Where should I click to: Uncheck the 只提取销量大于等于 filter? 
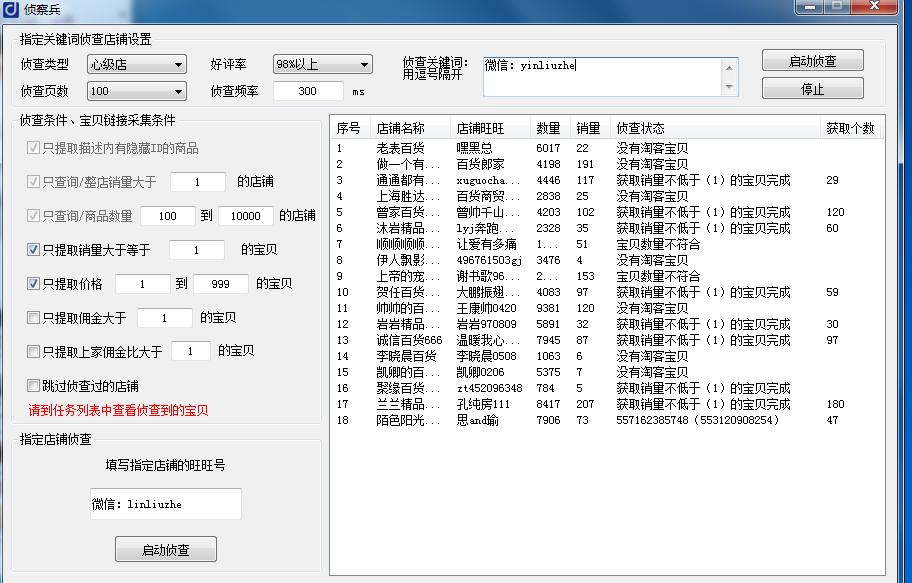coord(34,249)
